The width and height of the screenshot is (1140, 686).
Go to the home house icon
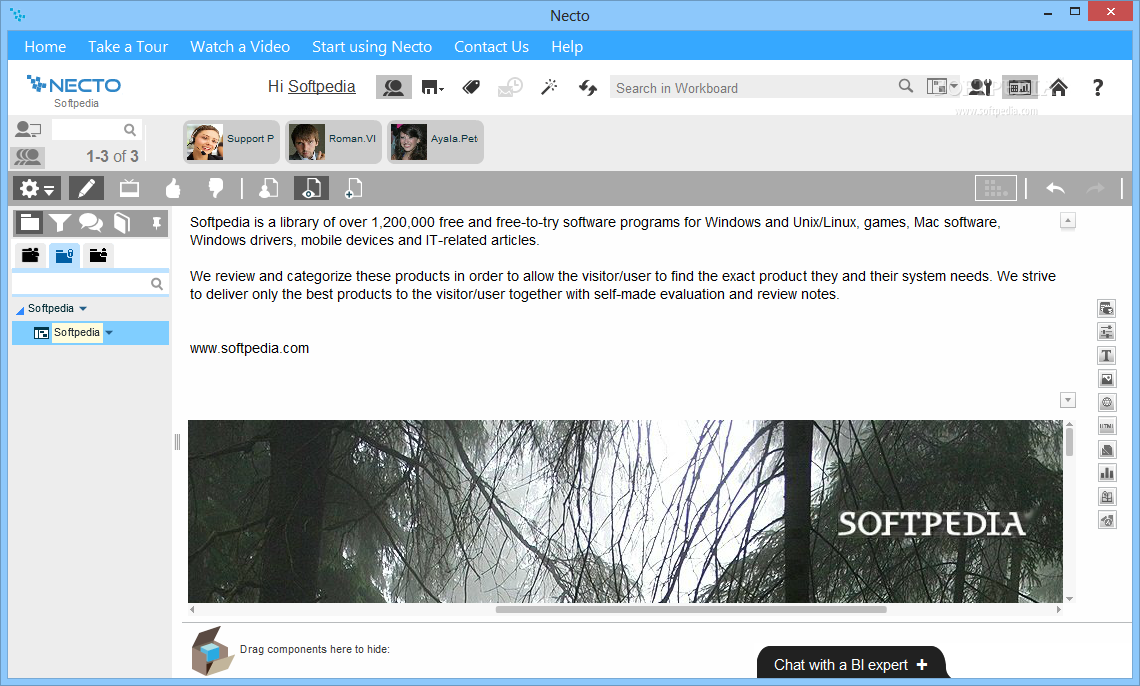tap(1059, 87)
